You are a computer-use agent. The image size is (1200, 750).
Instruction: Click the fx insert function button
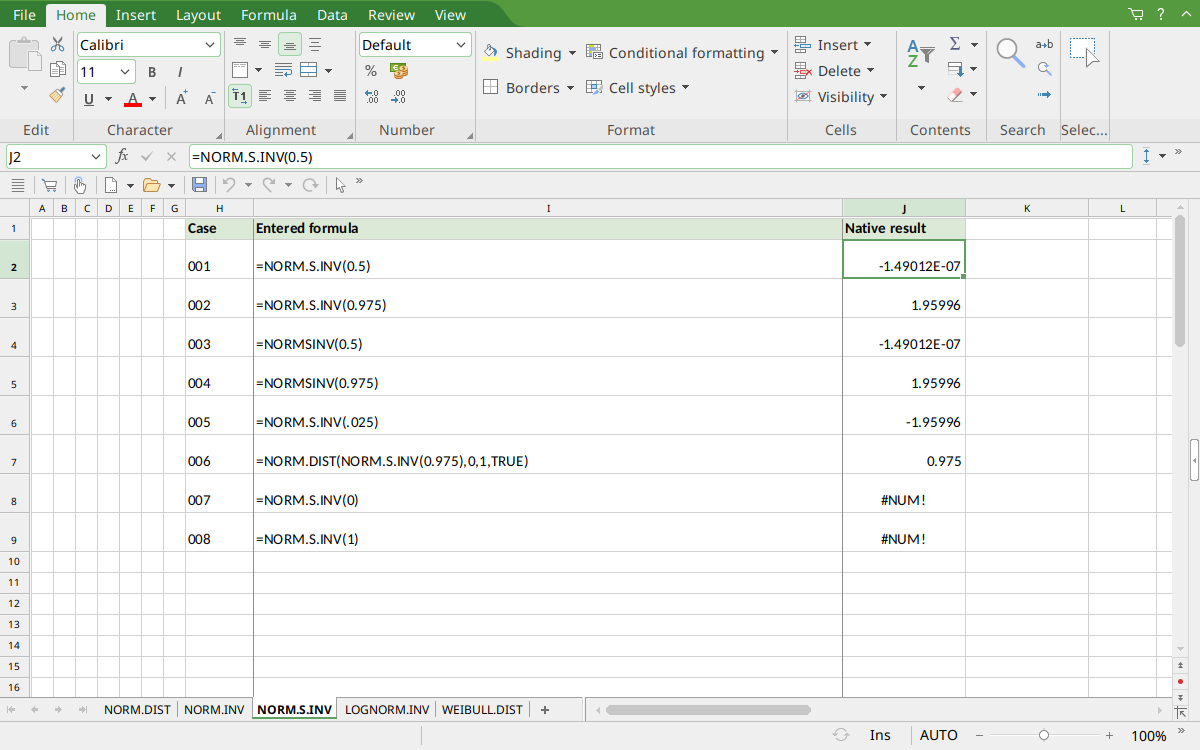(x=122, y=157)
